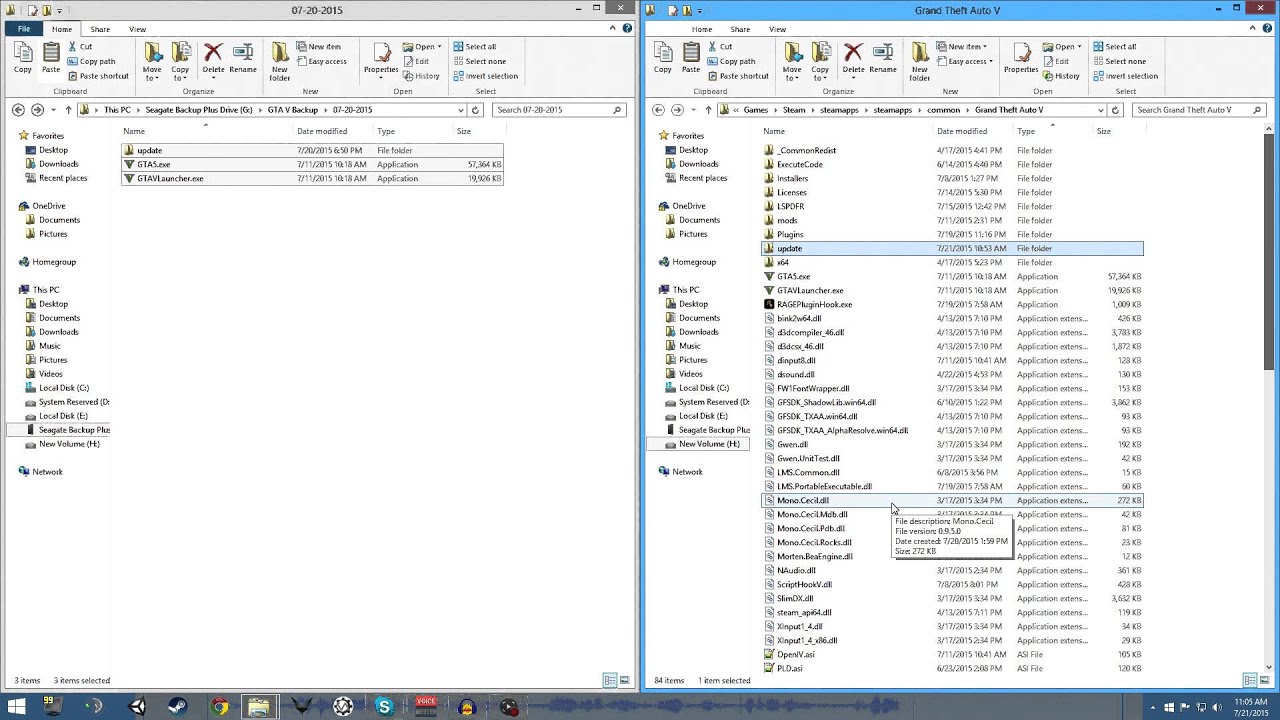Click Rename icon in left window ribbon

(243, 58)
